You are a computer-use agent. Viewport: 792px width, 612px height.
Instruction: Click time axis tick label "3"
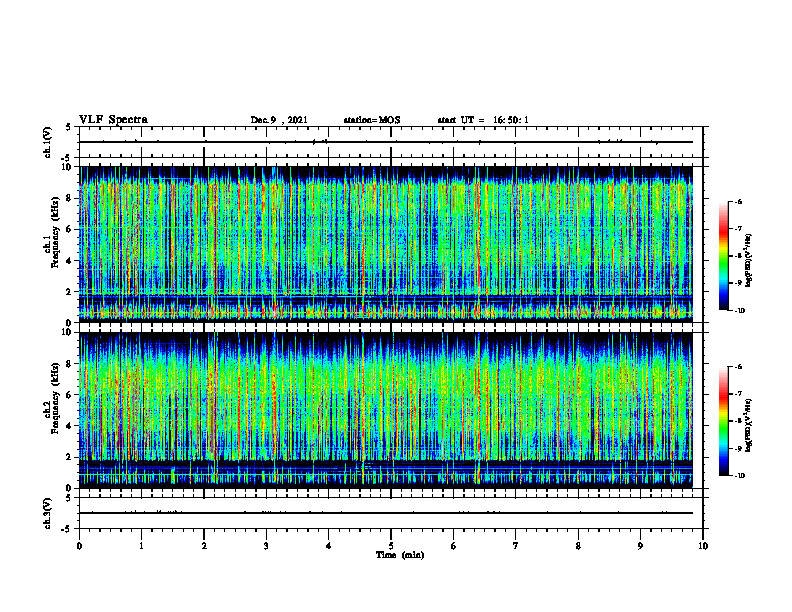click(x=266, y=546)
